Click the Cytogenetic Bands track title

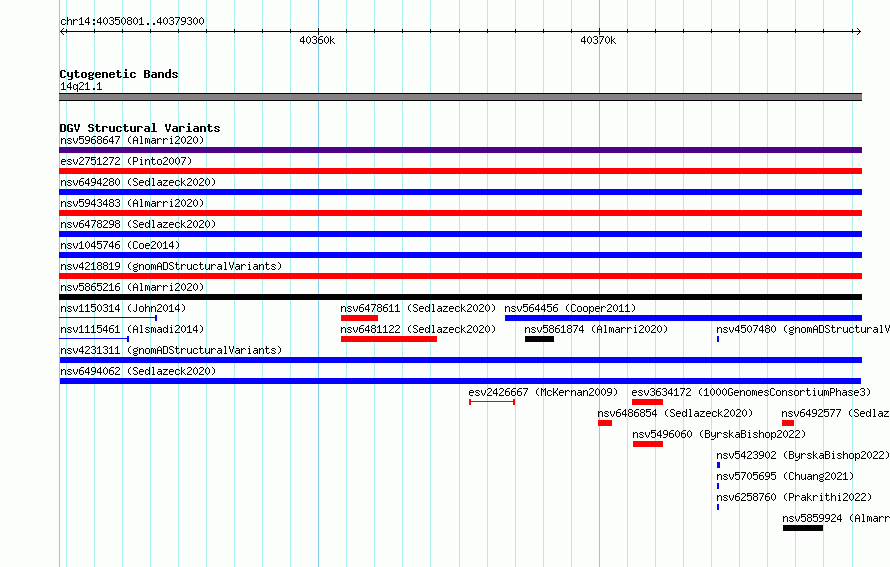point(119,74)
